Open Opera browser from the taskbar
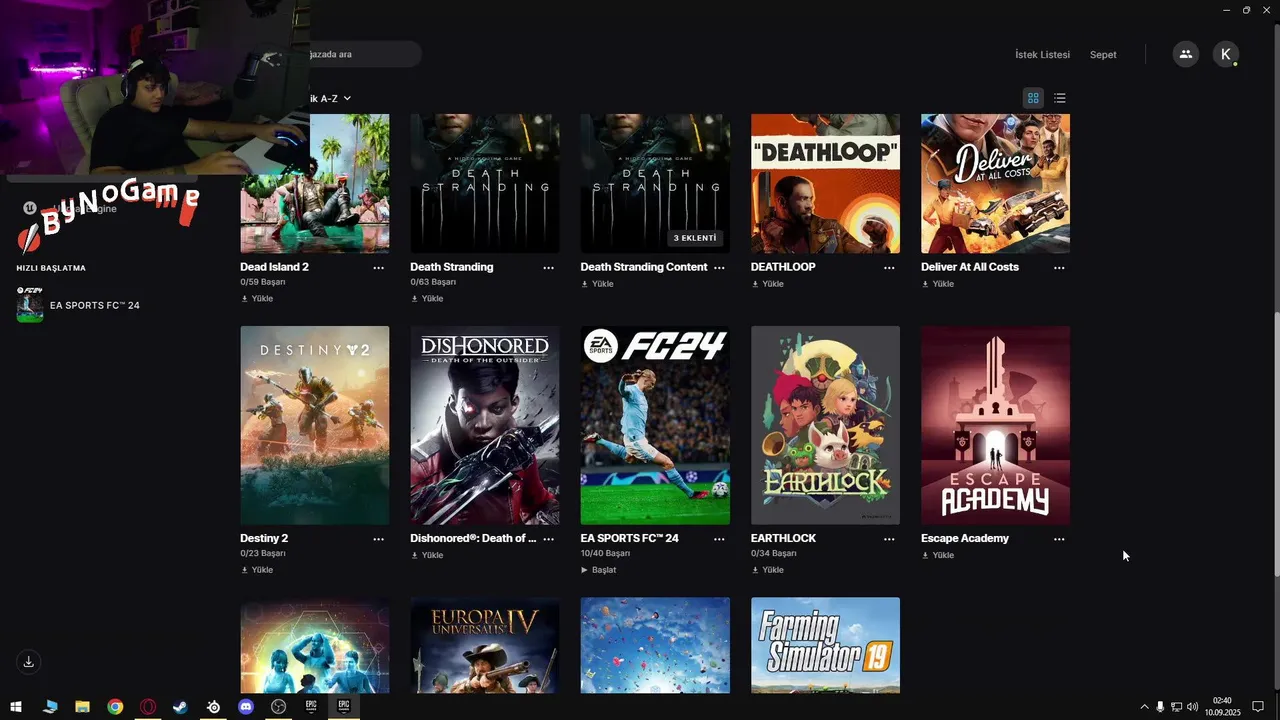Screen dimensions: 1280x720 148,707
